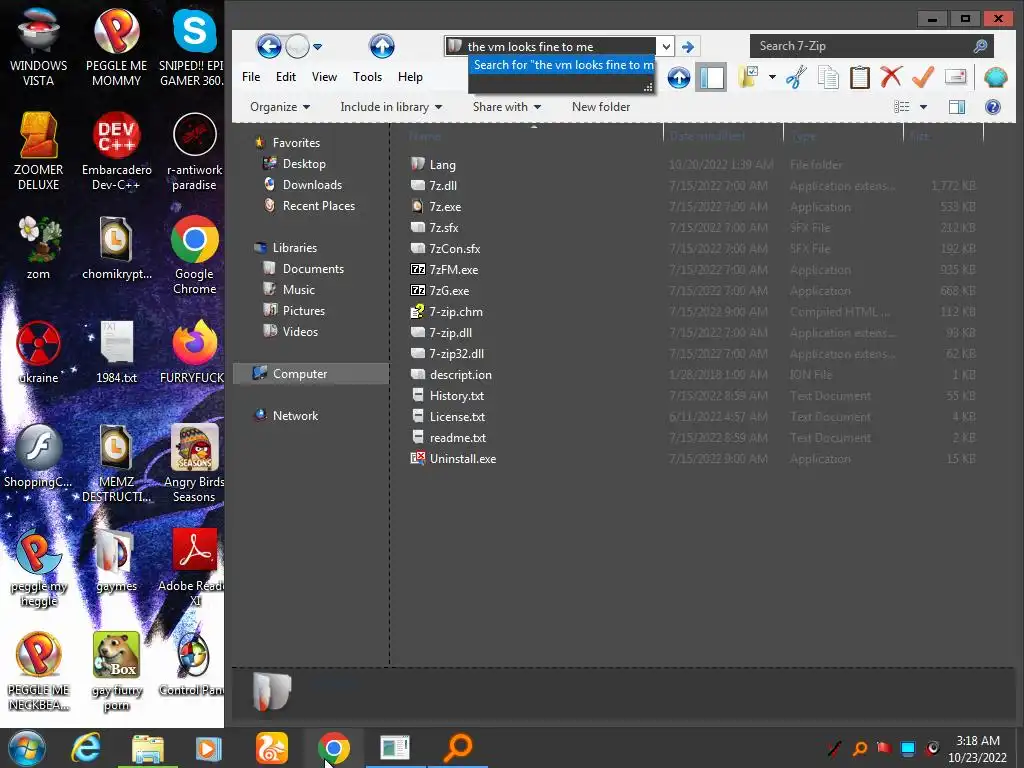Open the Include in library dropdown

tap(391, 107)
